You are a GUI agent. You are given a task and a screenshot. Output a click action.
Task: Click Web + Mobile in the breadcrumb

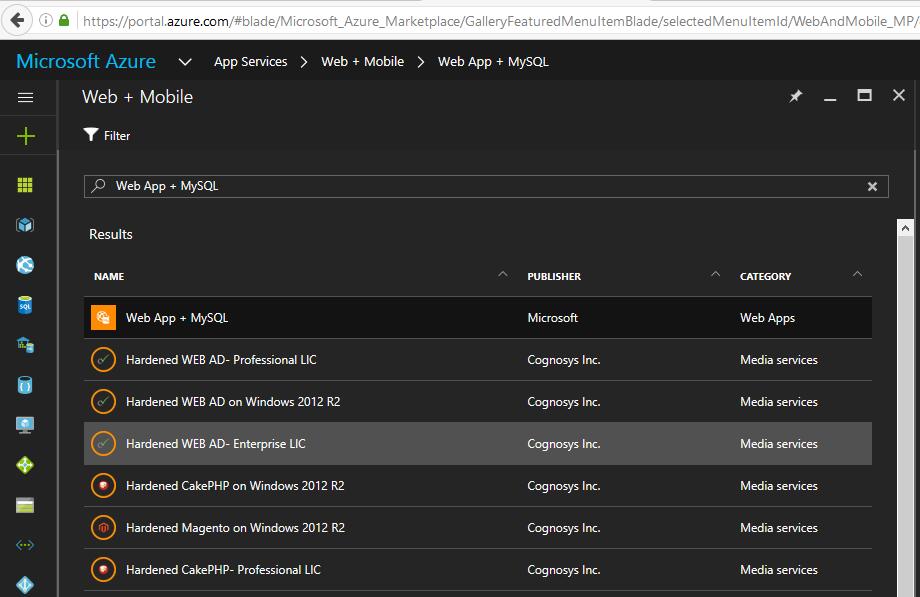pyautogui.click(x=363, y=62)
